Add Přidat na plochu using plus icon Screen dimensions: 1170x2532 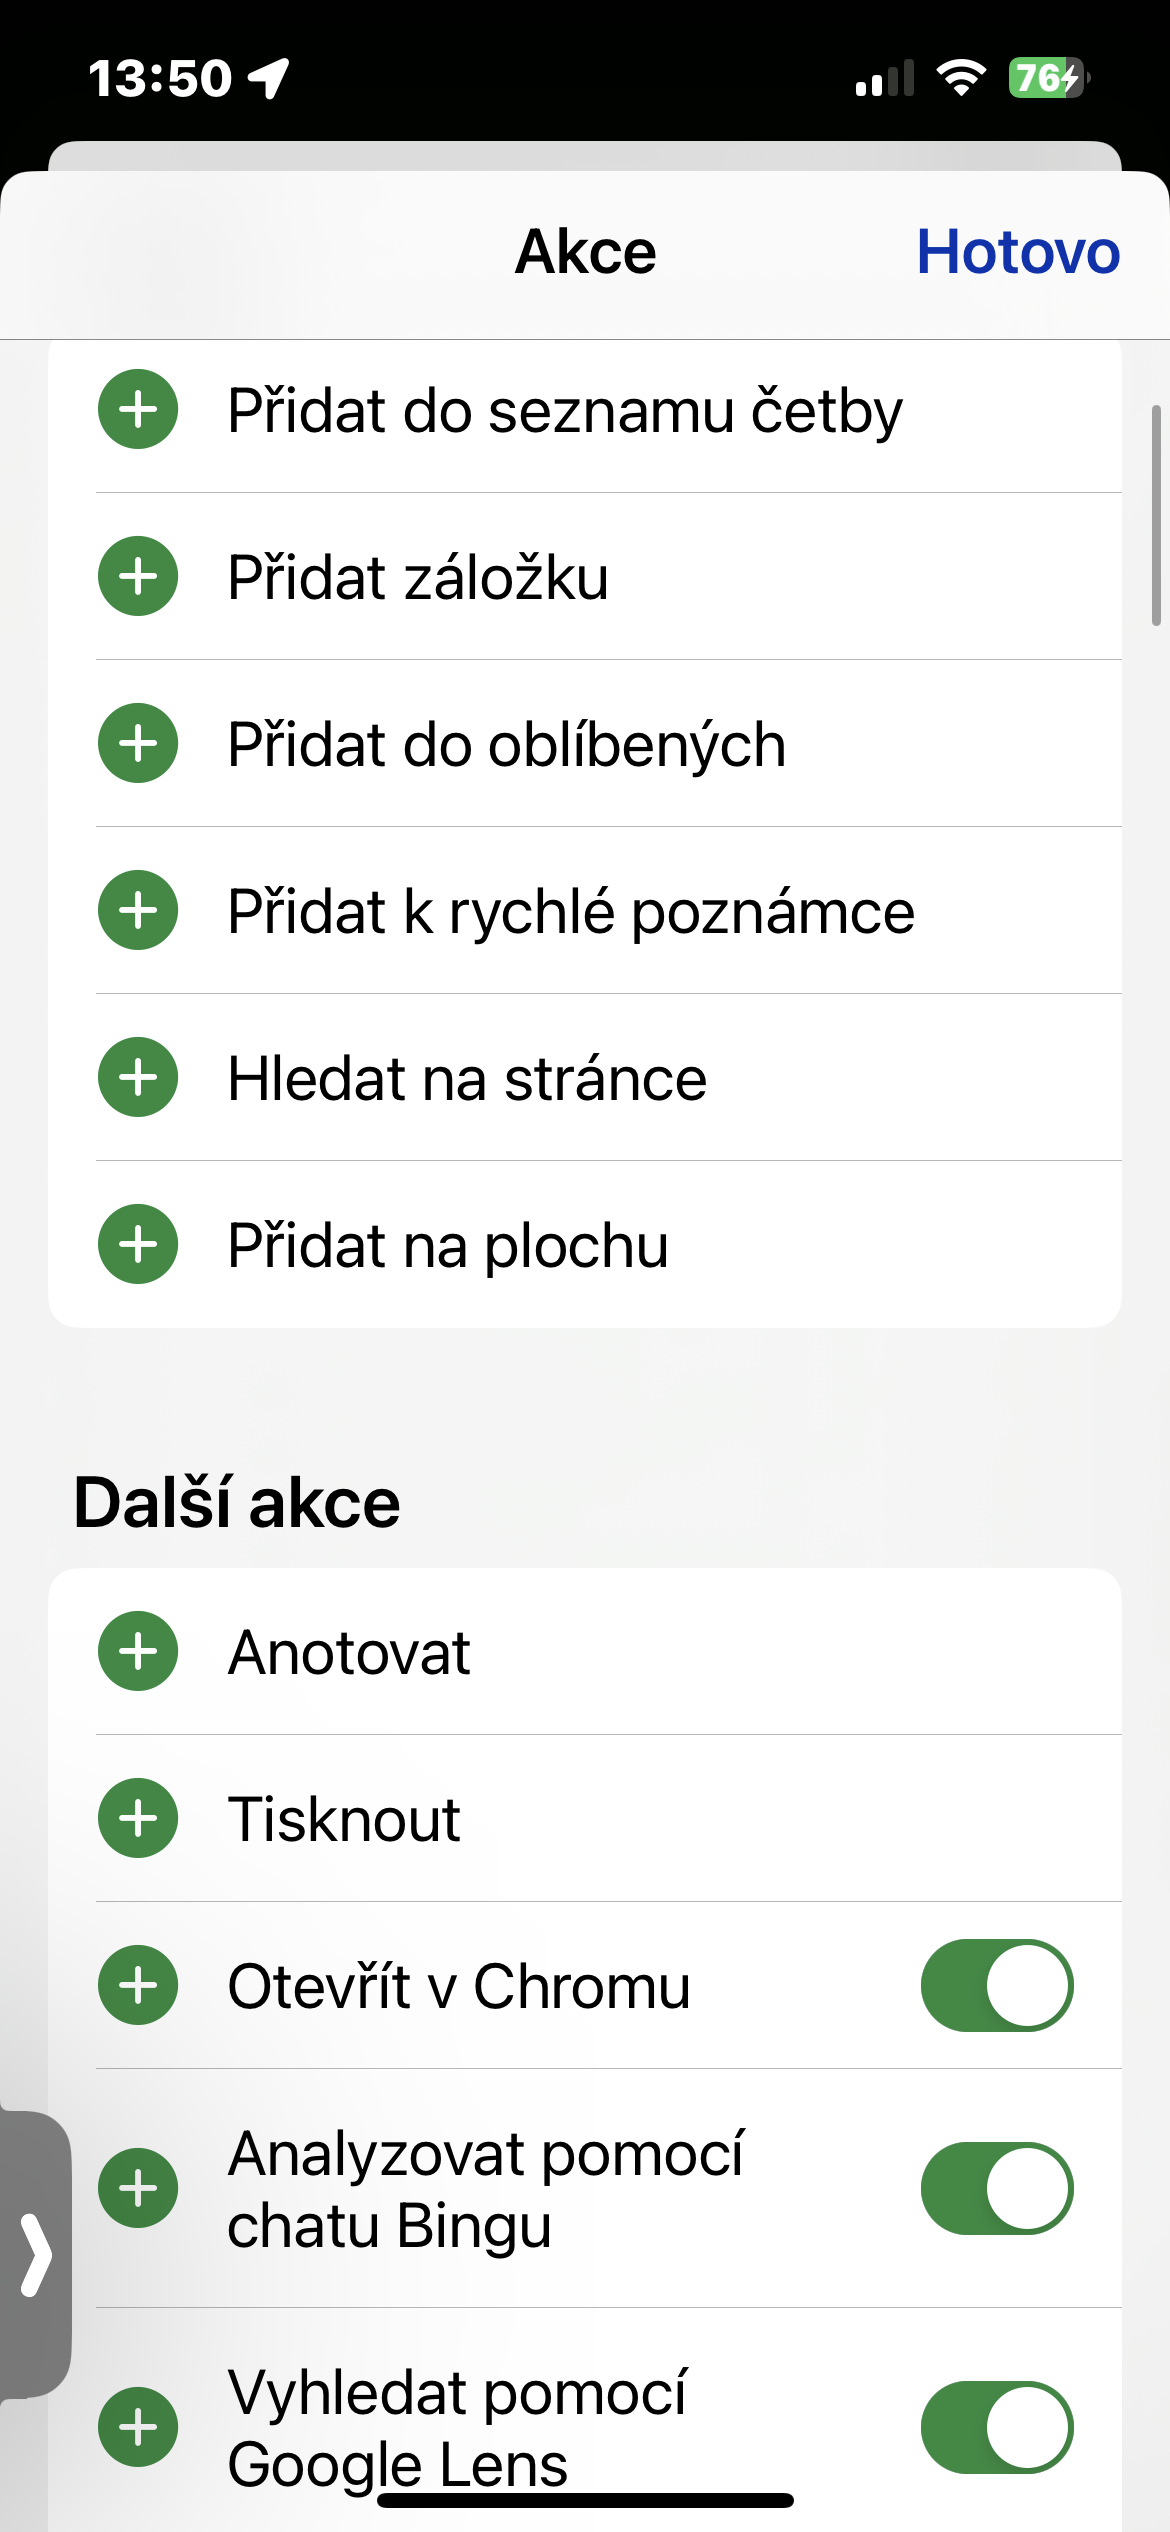click(x=138, y=1245)
